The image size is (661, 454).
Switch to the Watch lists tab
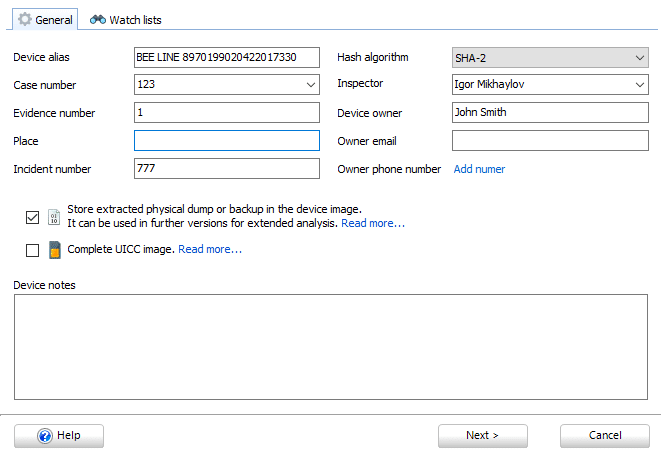[126, 20]
